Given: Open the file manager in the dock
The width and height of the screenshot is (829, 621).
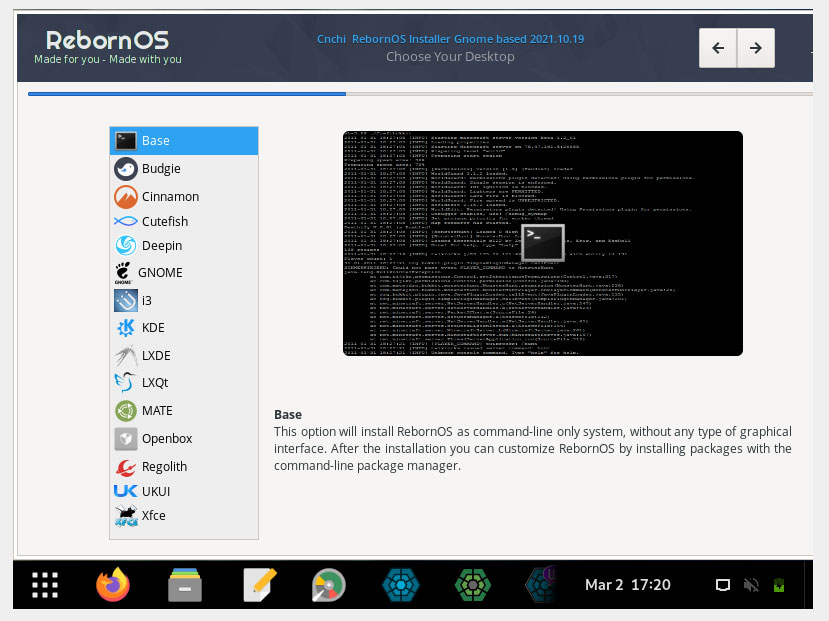Looking at the screenshot, I should [185, 585].
